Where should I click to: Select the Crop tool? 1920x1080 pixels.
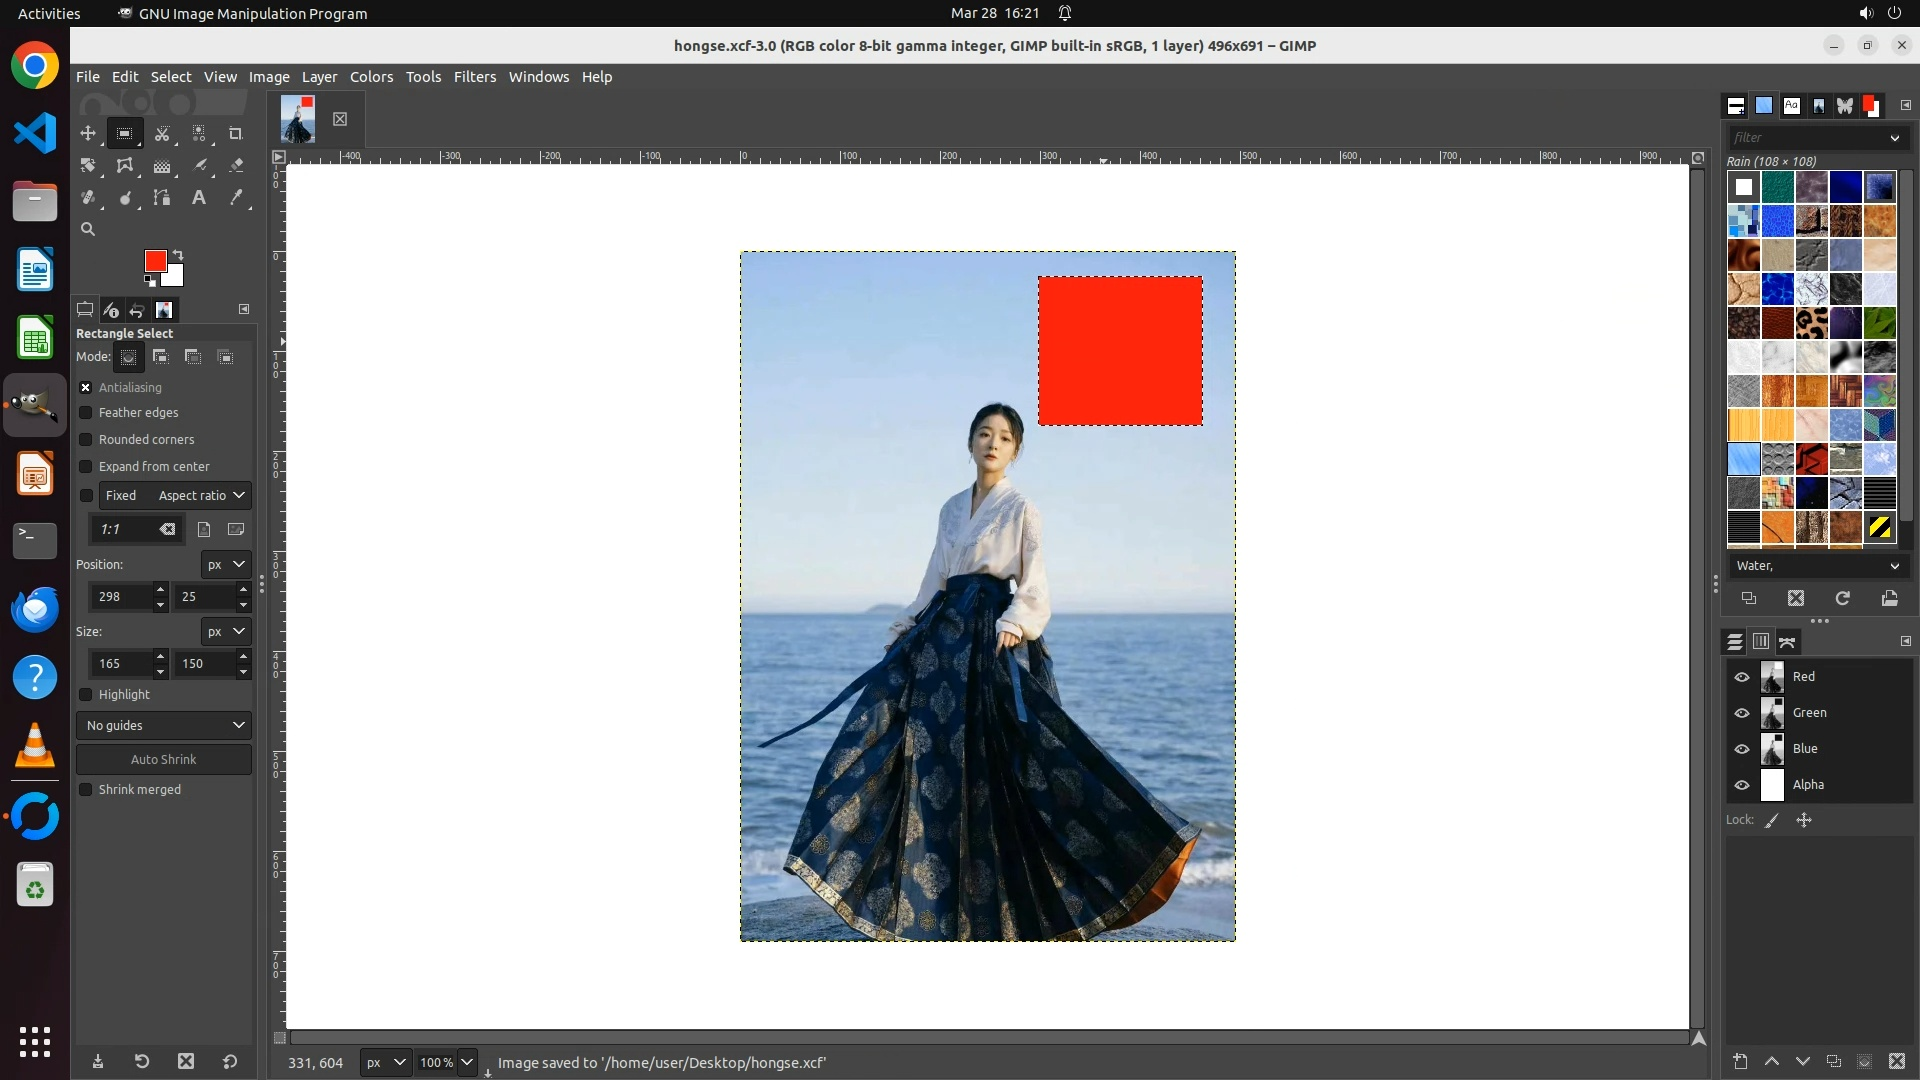click(x=236, y=133)
